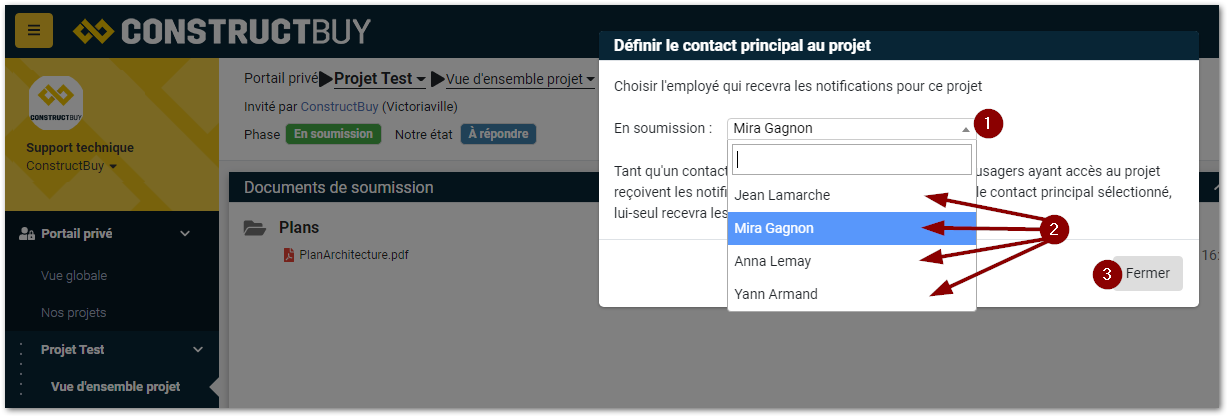Collapse the Portail privé sidebar section
Viewport: 1228px width, 417px height.
coord(185,234)
